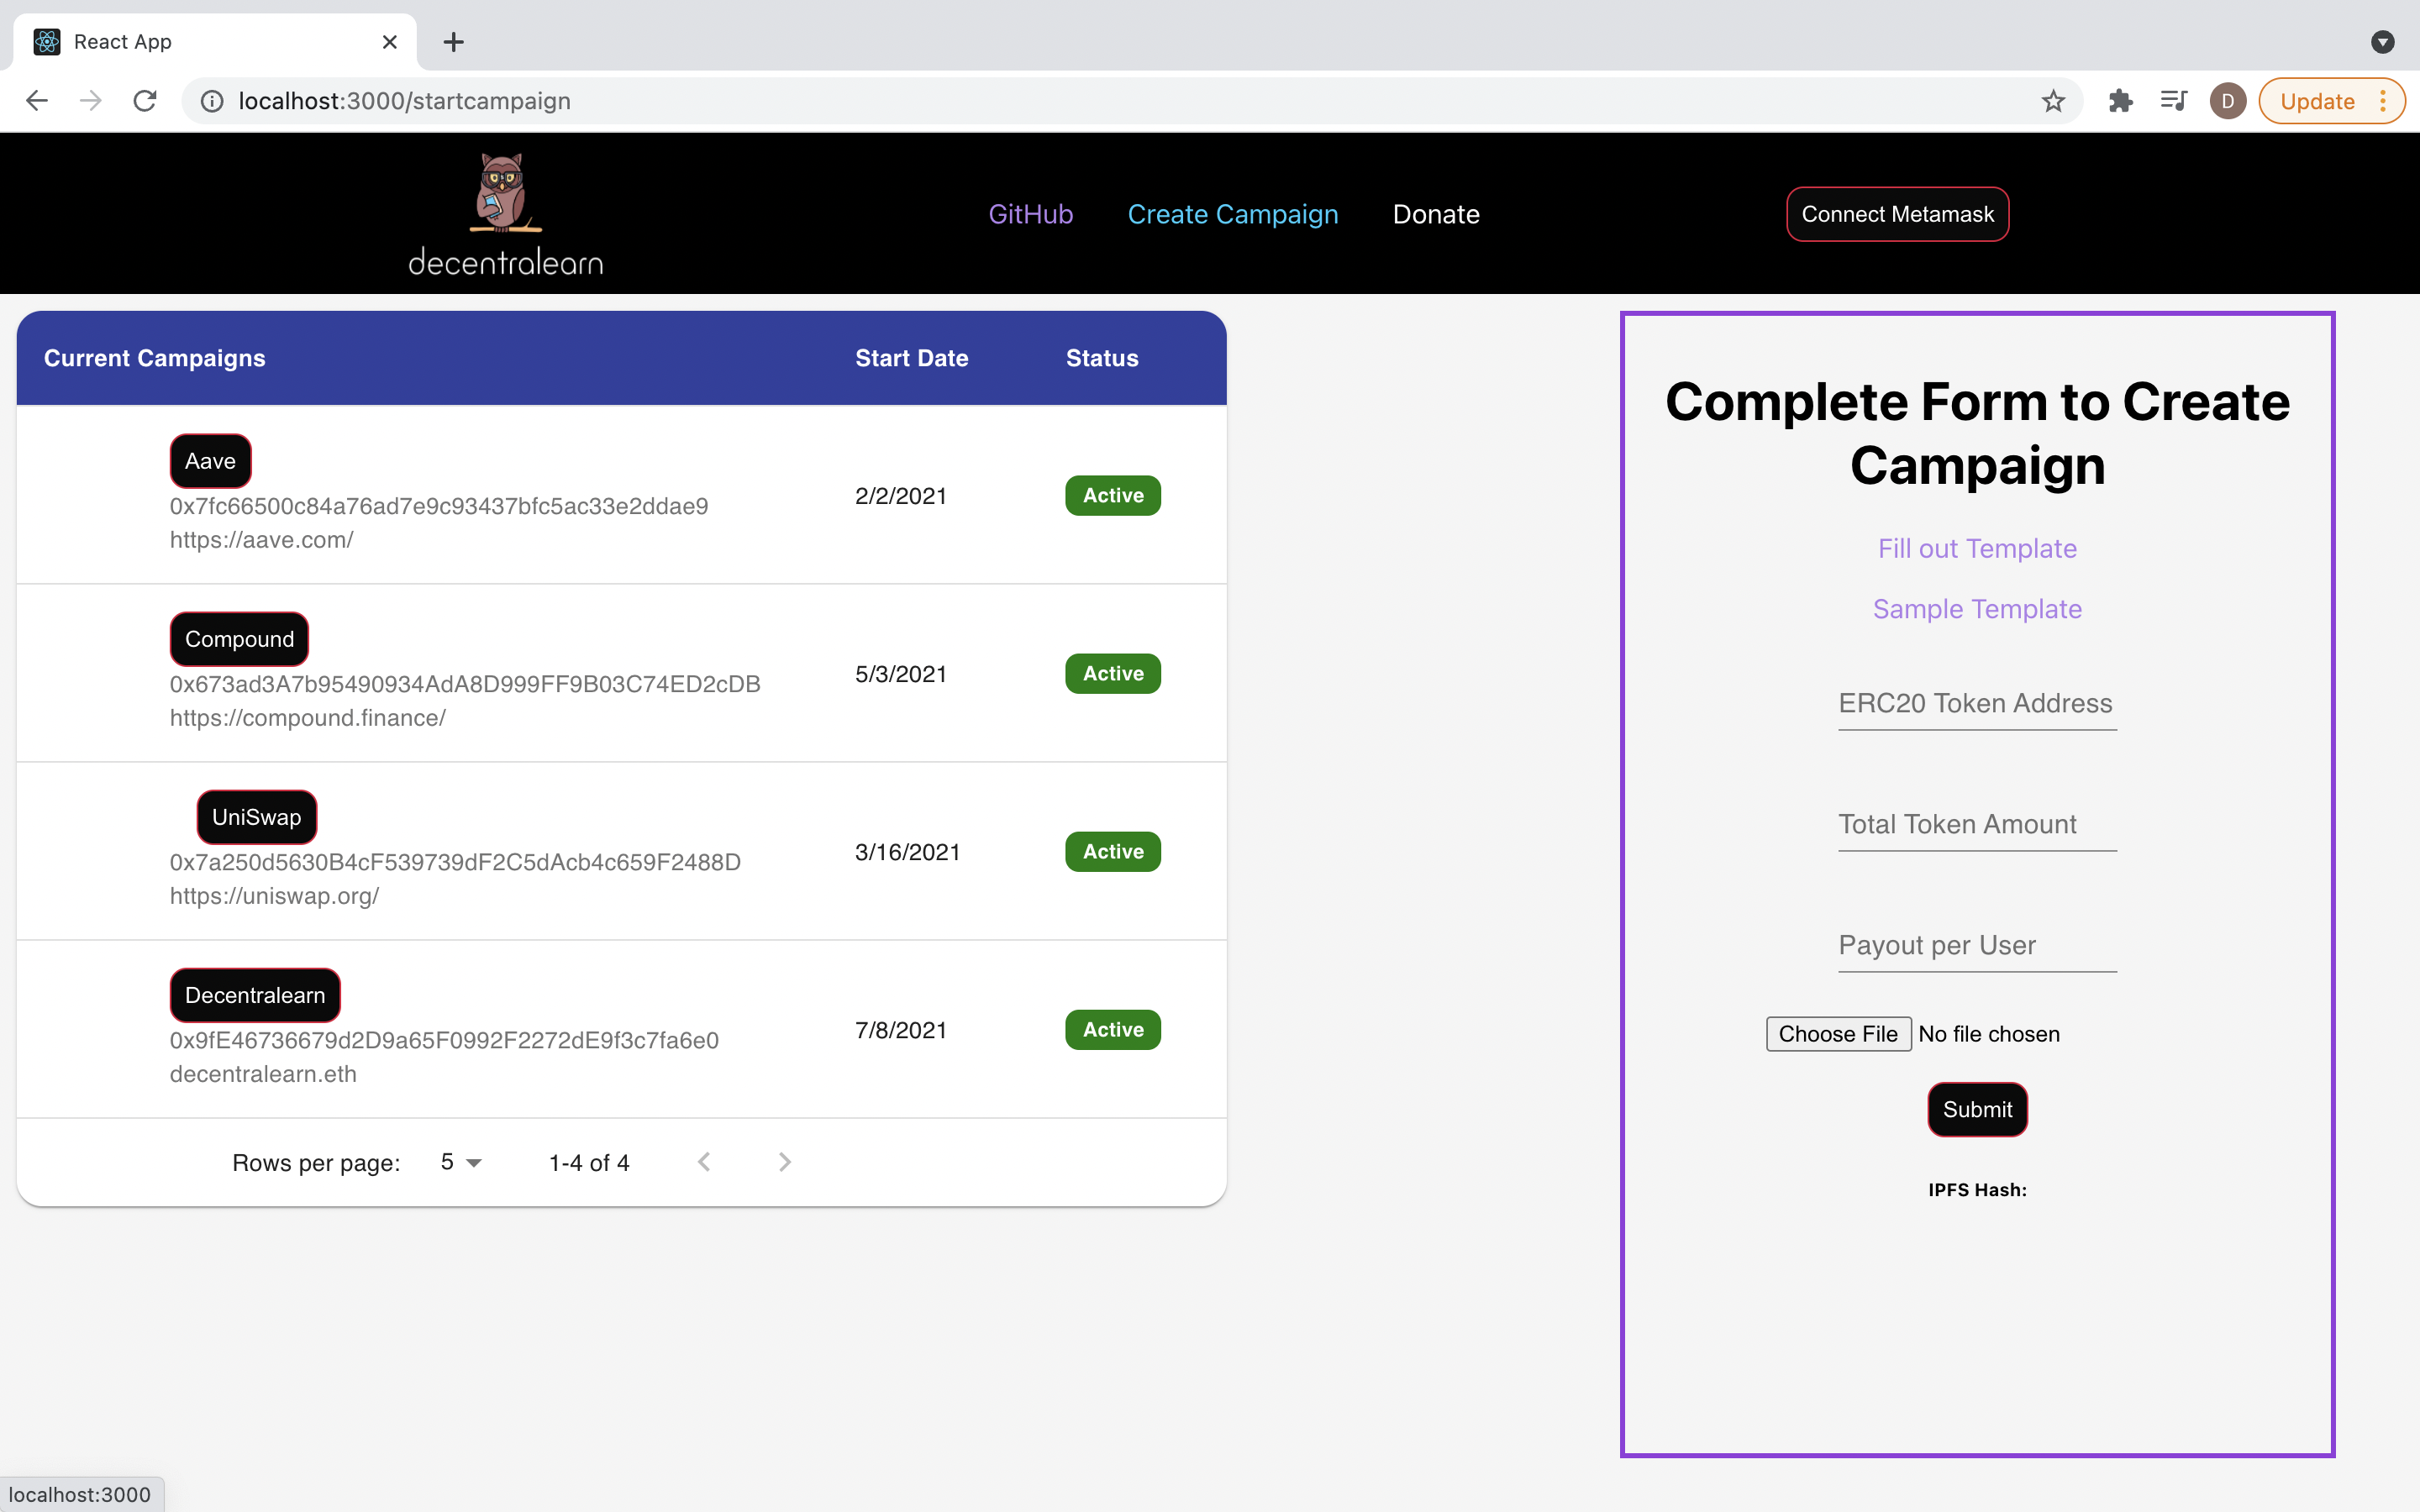Click the https://uniswap.org/ text
This screenshot has width=2420, height=1512.
(274, 896)
